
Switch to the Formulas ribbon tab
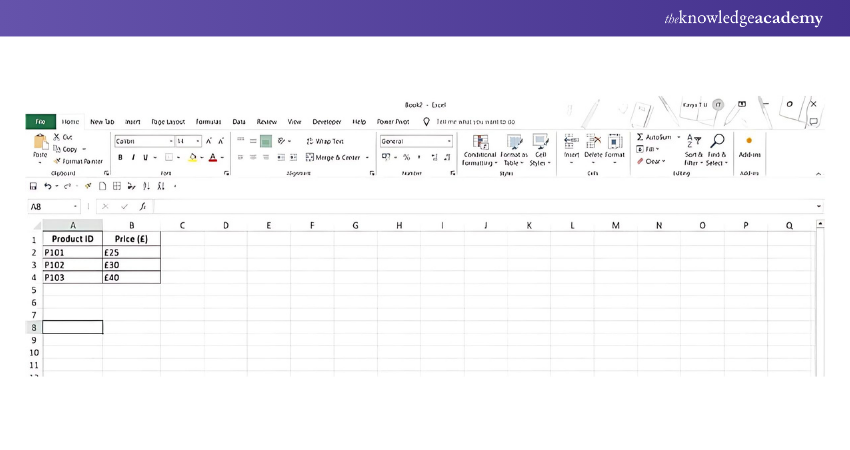point(208,121)
